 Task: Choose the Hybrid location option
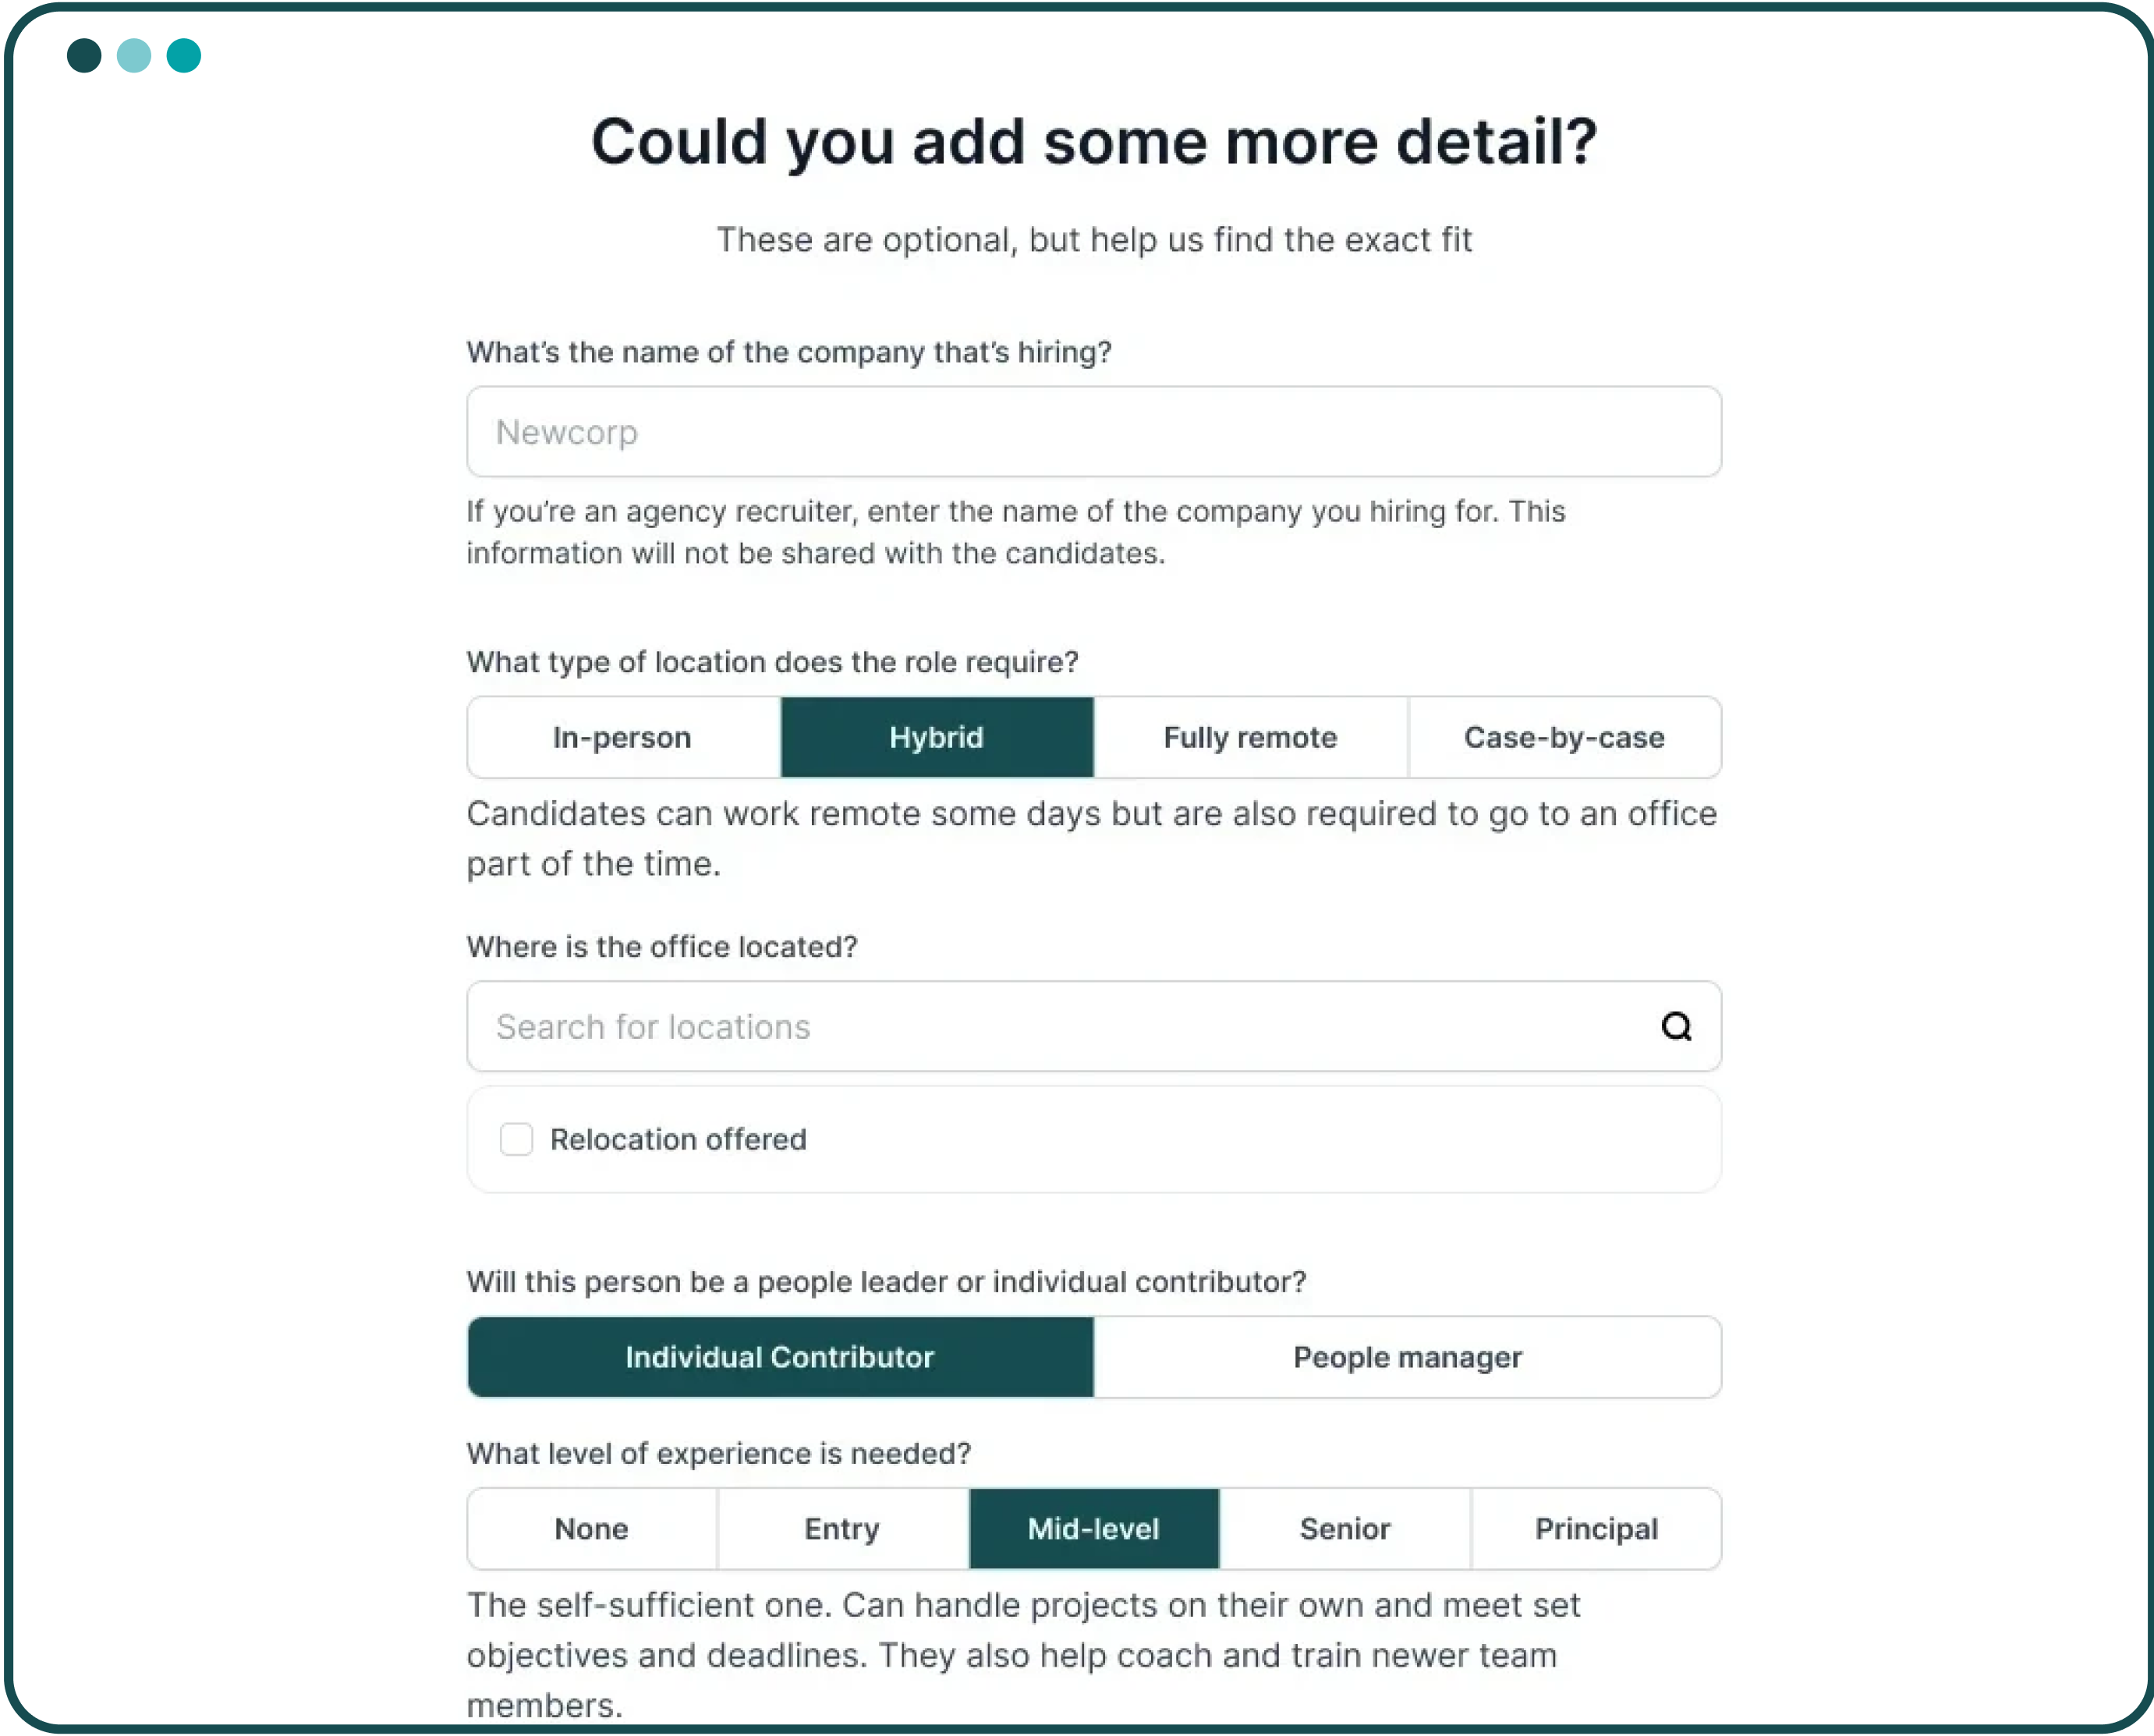point(937,738)
